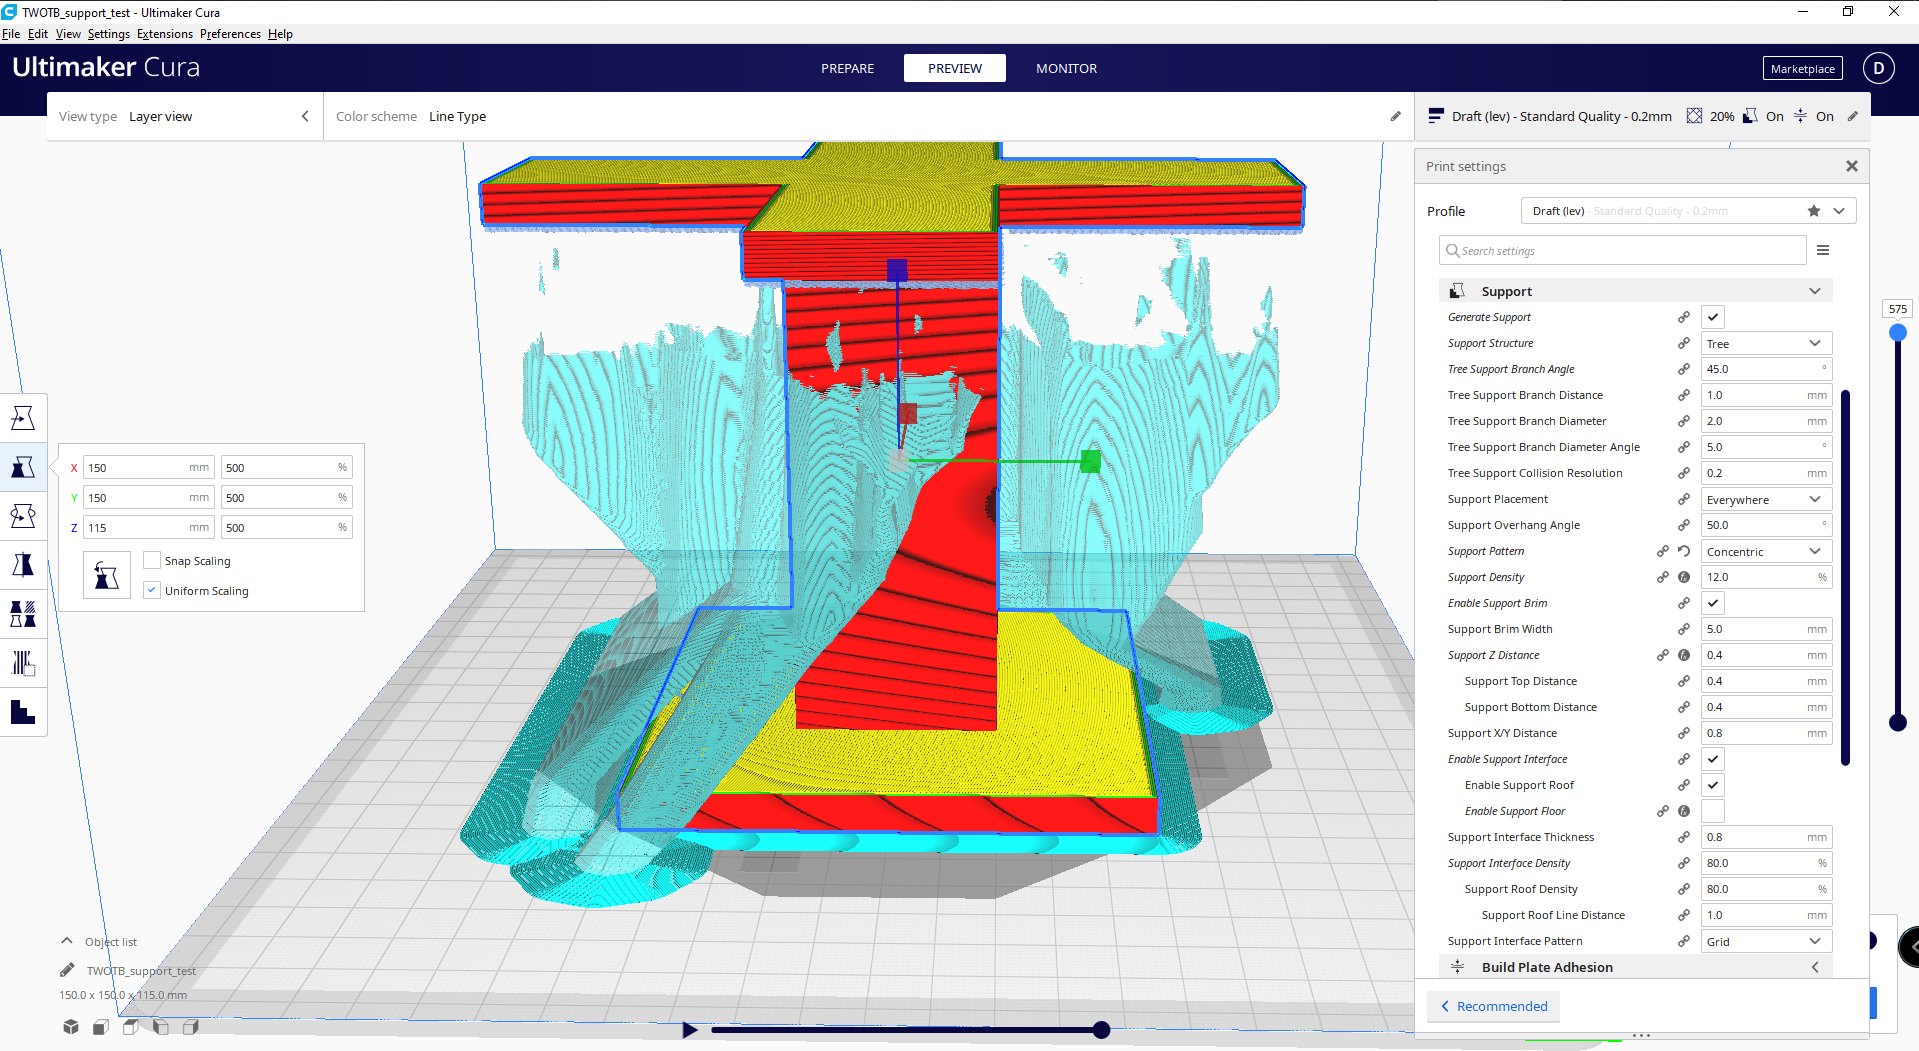This screenshot has height=1051, width=1919.
Task: Click the Tree Support Branch Angle value field
Action: pyautogui.click(x=1766, y=369)
